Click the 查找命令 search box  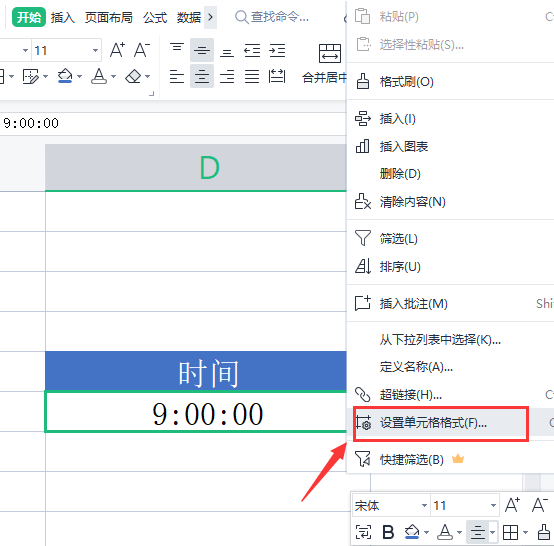(272, 17)
